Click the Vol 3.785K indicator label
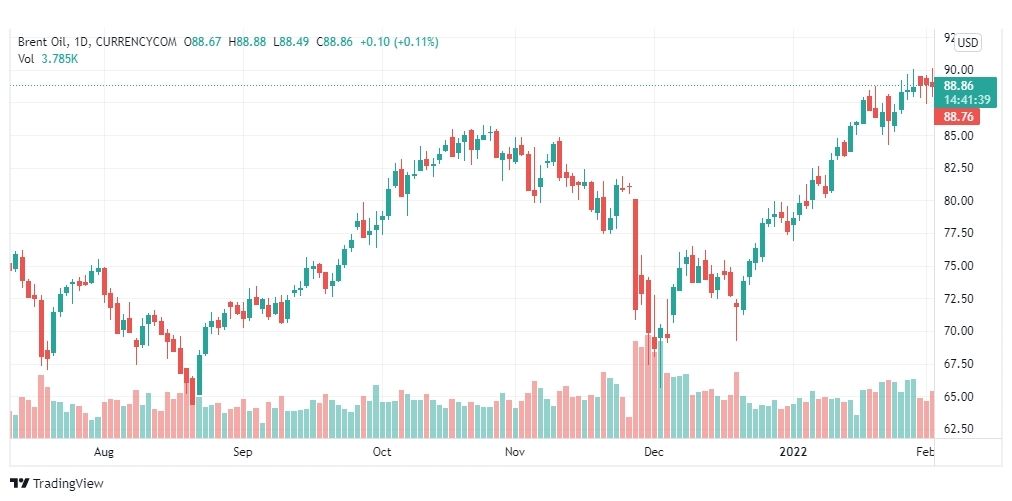Screen dimensions: 1012x501 [48, 59]
